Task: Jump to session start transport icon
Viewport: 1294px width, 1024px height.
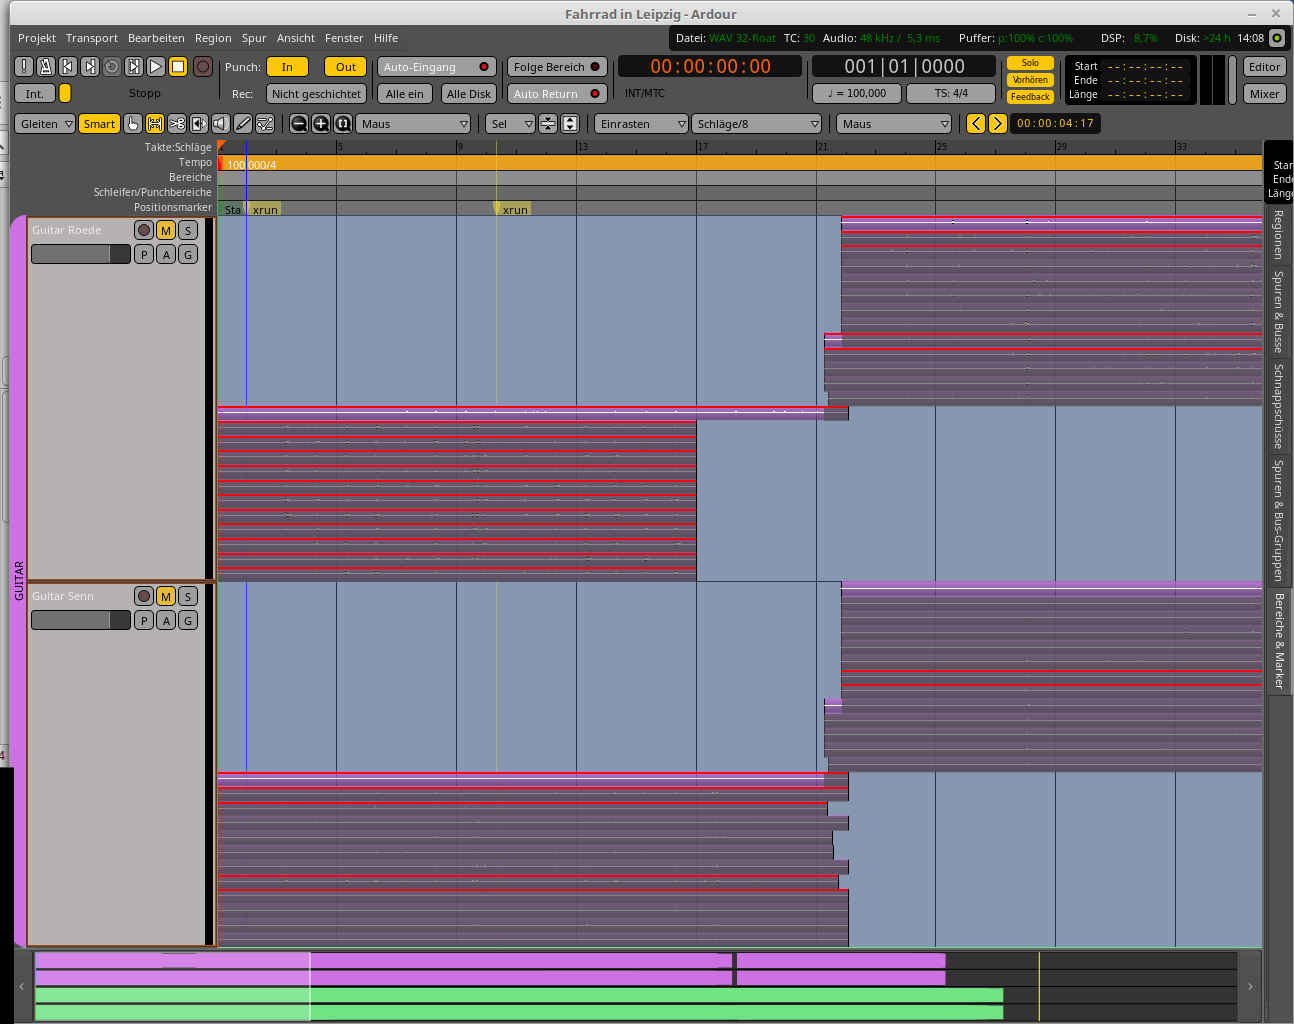Action: tap(67, 67)
